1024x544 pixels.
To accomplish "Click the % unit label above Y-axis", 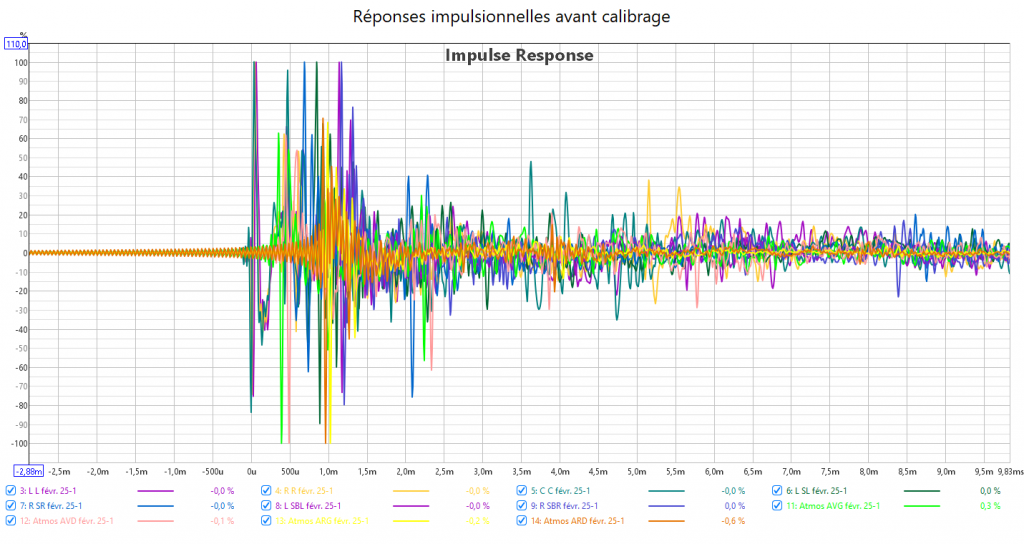I will coord(23,35).
